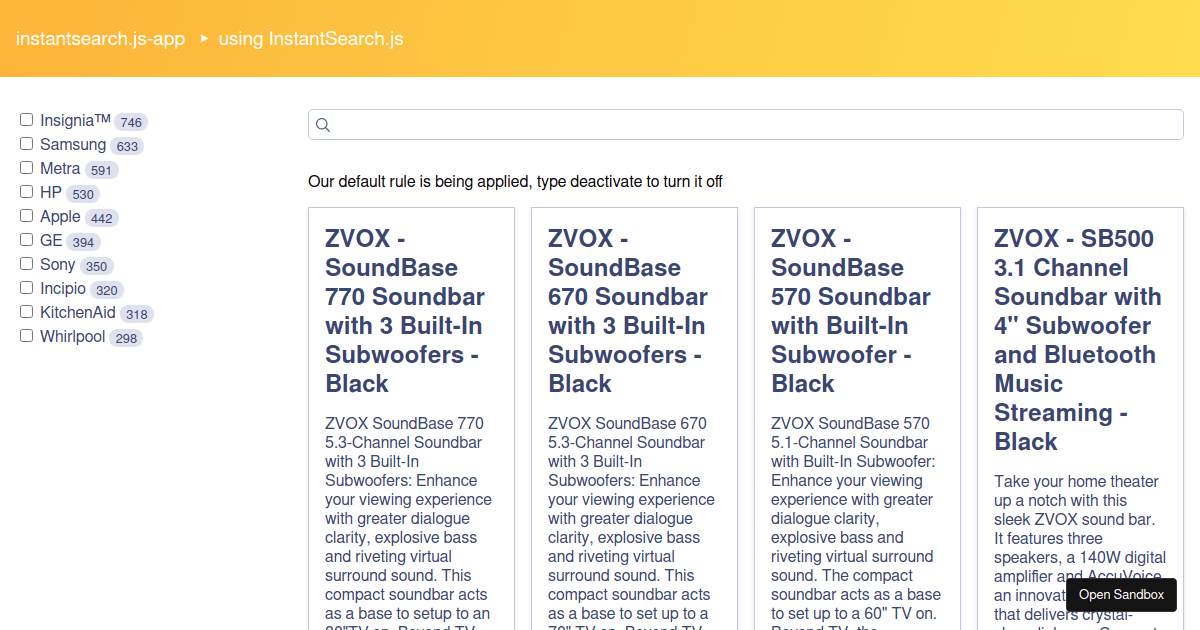Click the magnifying glass search icon
This screenshot has height=630, width=1200.
pyautogui.click(x=323, y=125)
